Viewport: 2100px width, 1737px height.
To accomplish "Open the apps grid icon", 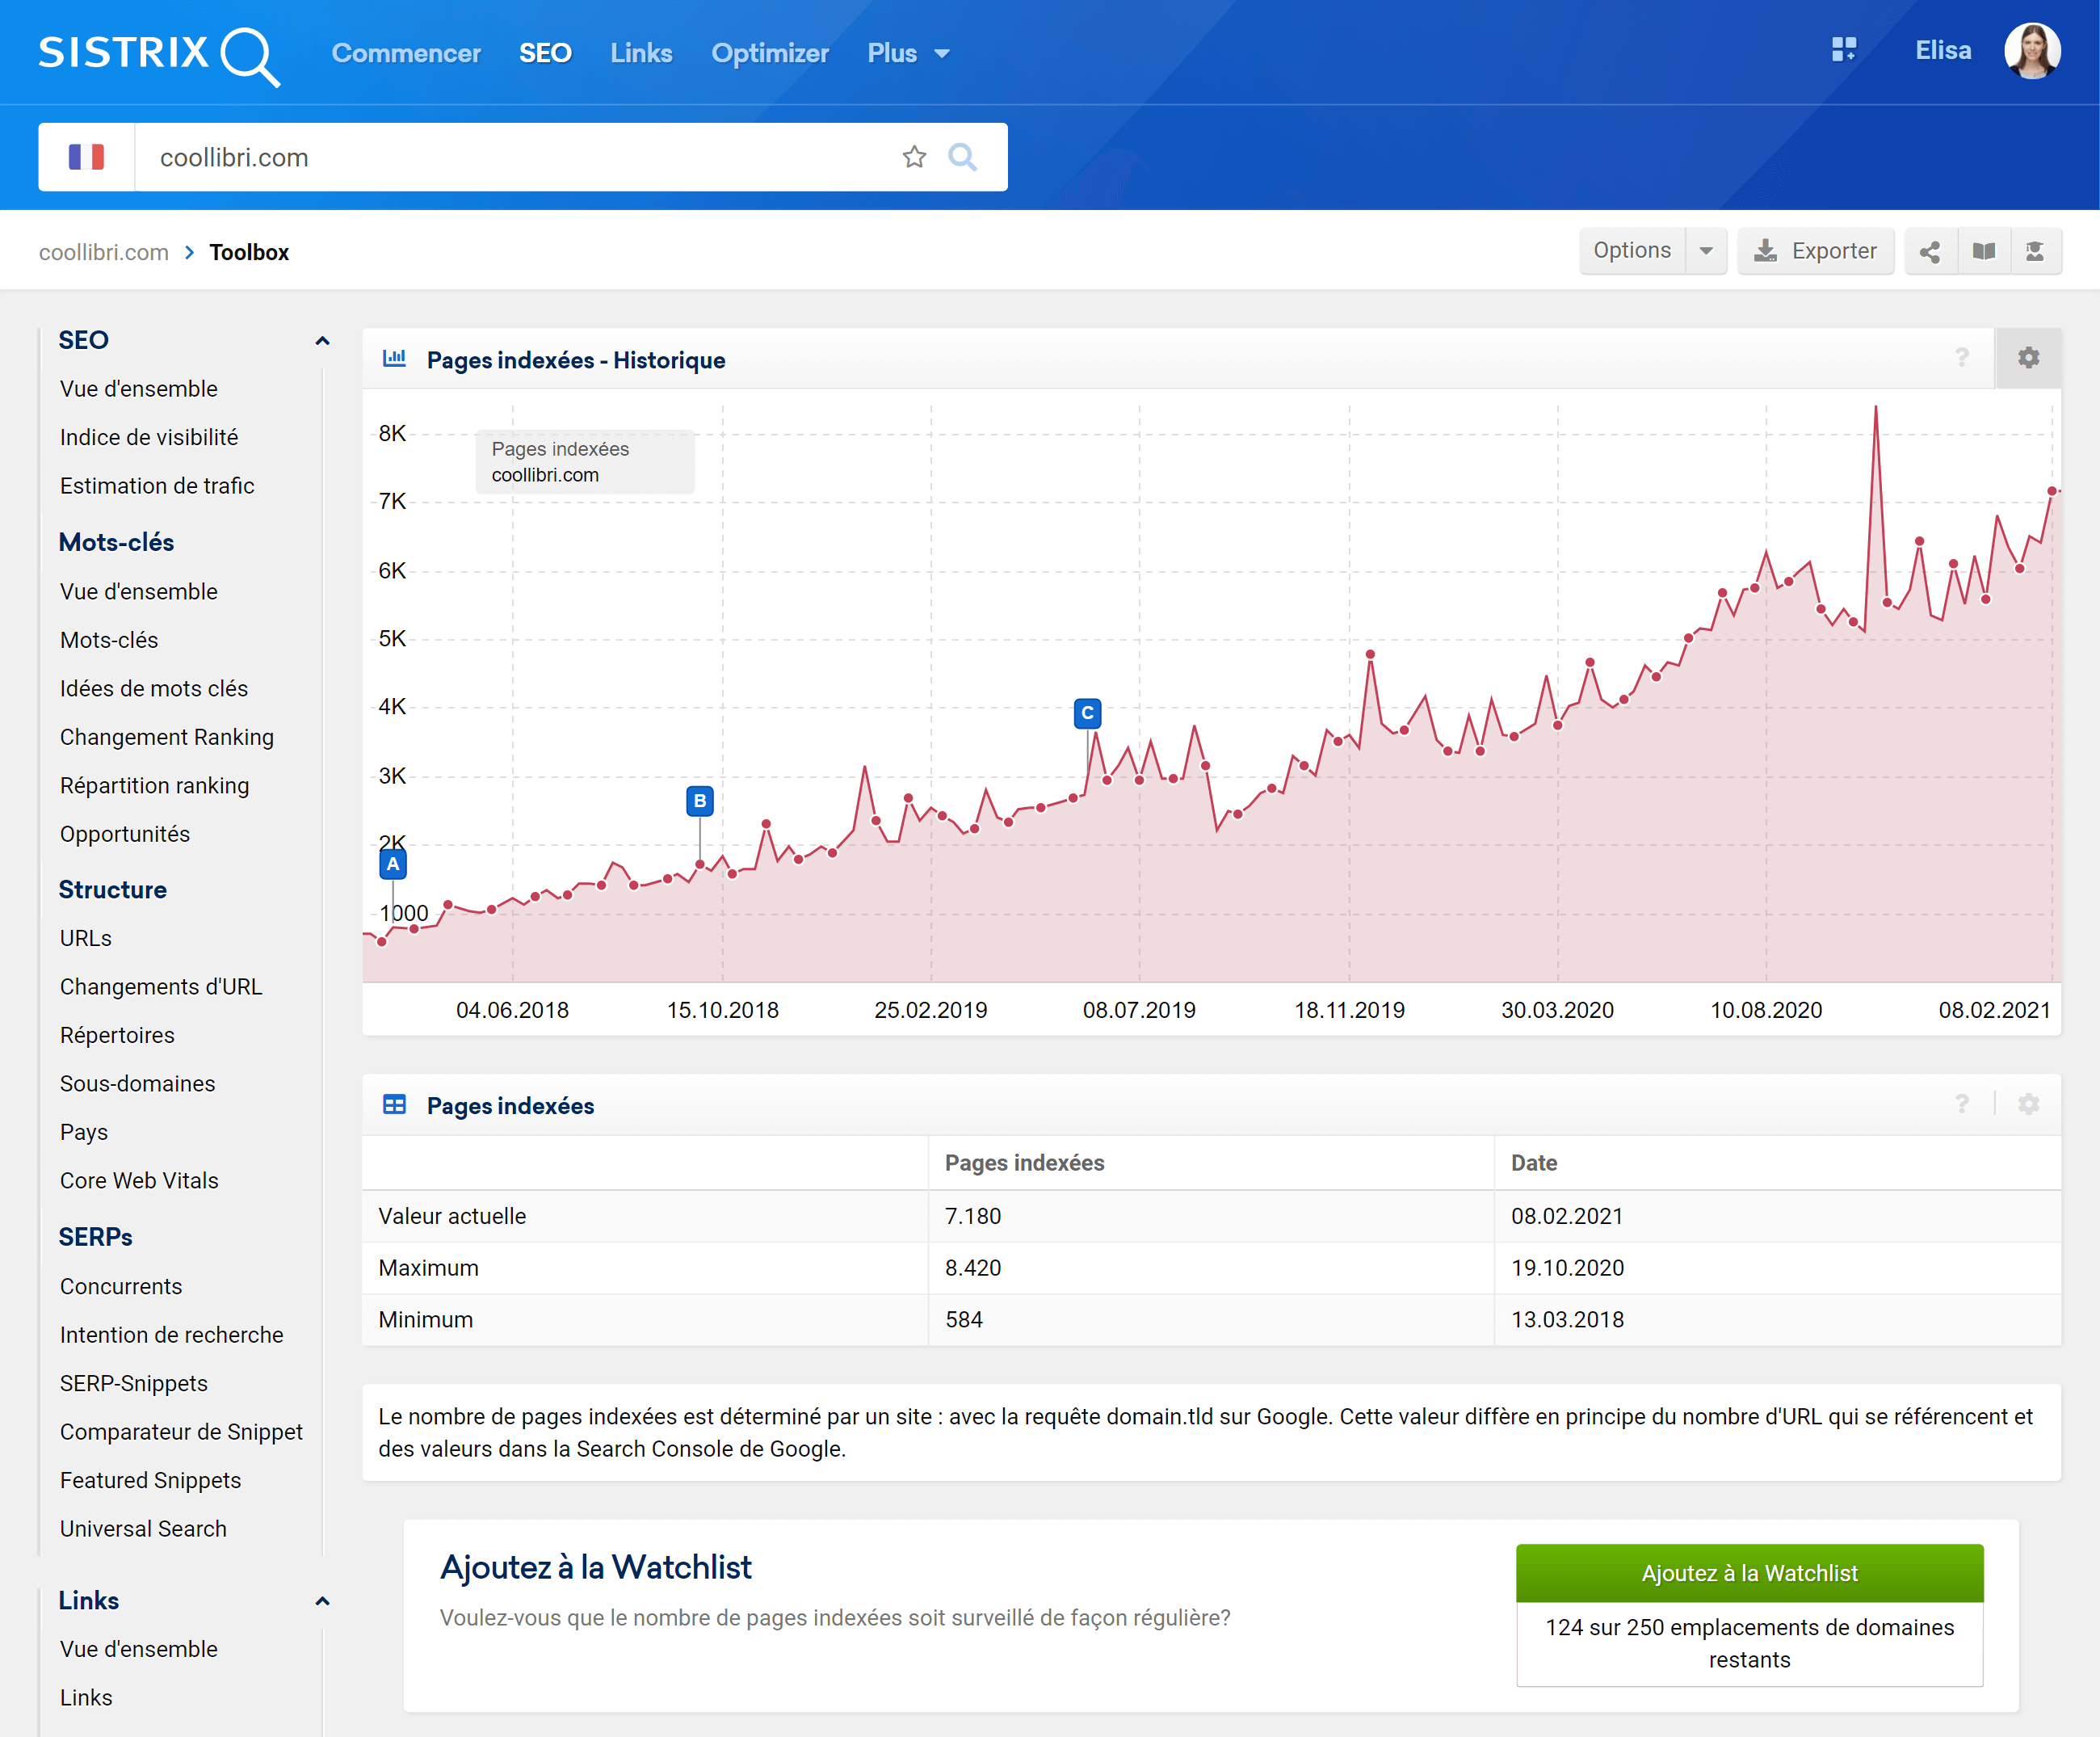I will [x=1844, y=50].
